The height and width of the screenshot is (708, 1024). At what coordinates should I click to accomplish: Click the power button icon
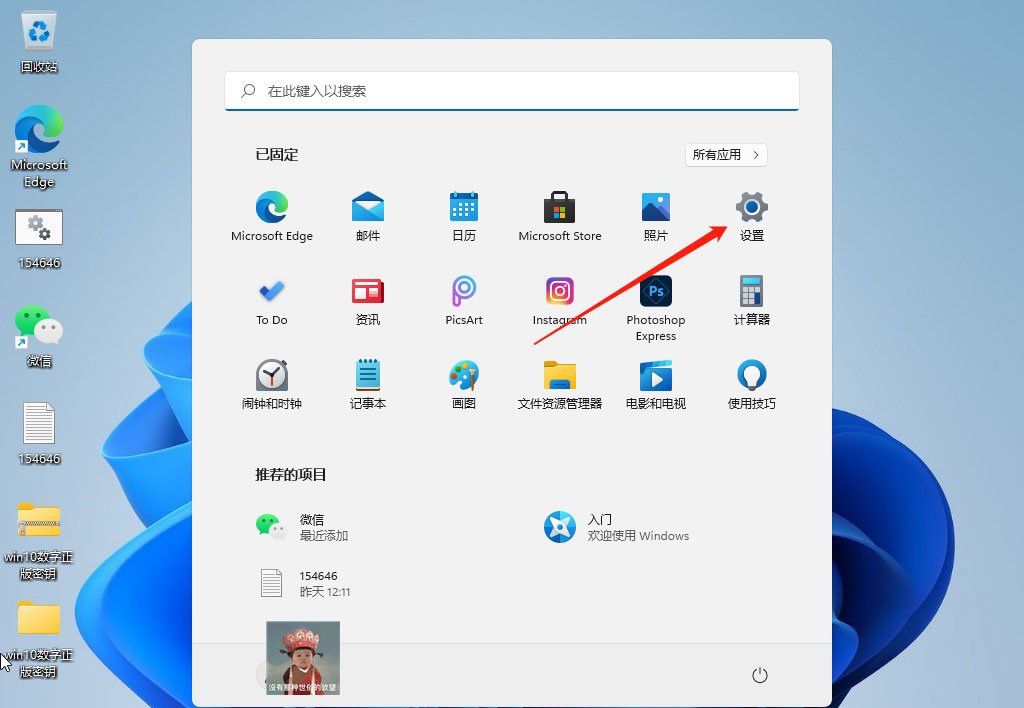point(760,675)
